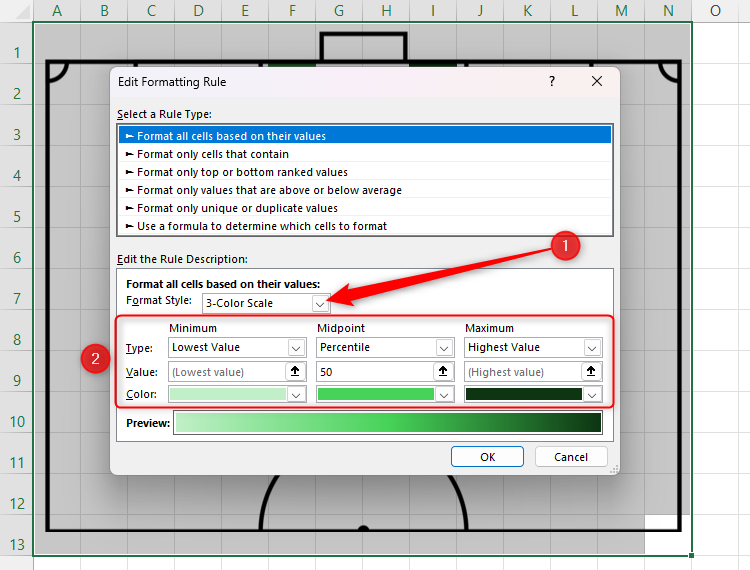Click the Midpoint value range selector icon
750x570 pixels.
coord(443,372)
